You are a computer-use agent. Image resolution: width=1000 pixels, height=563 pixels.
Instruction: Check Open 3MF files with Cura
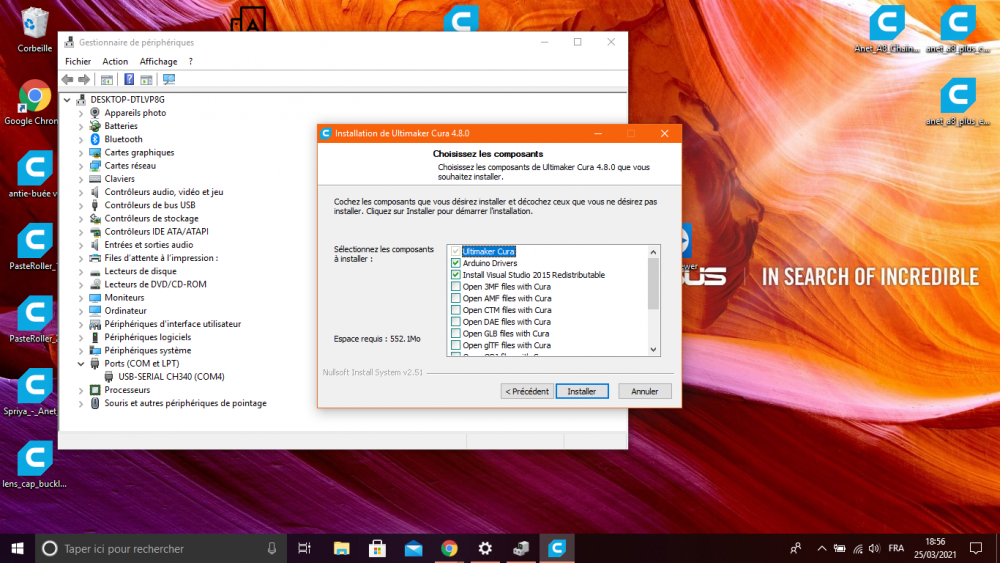click(x=455, y=286)
